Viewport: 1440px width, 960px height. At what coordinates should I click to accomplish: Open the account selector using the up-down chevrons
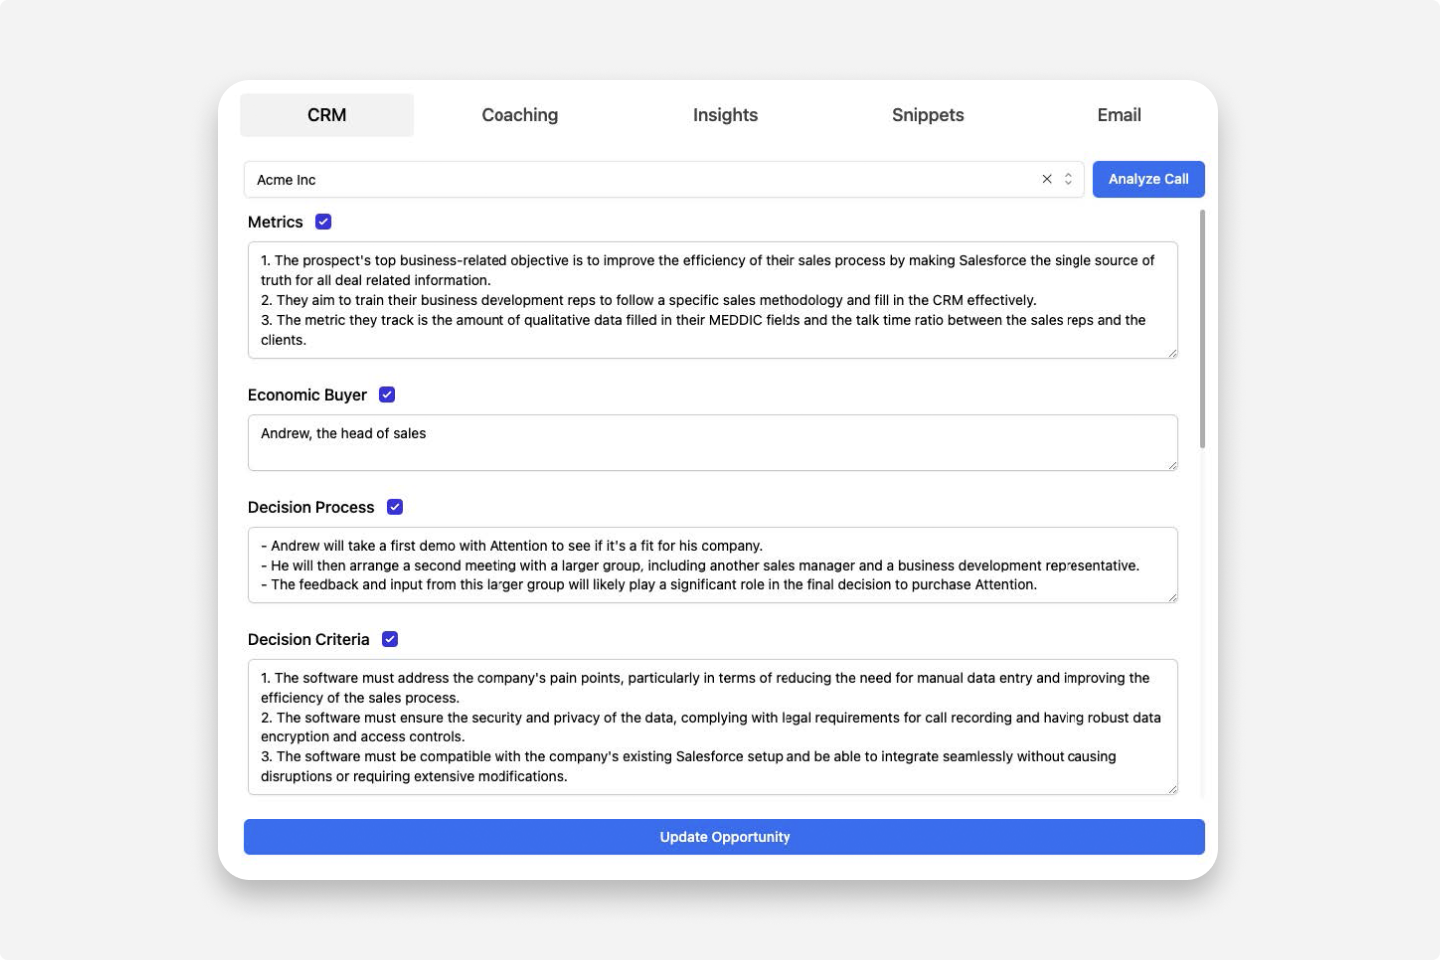pos(1068,179)
